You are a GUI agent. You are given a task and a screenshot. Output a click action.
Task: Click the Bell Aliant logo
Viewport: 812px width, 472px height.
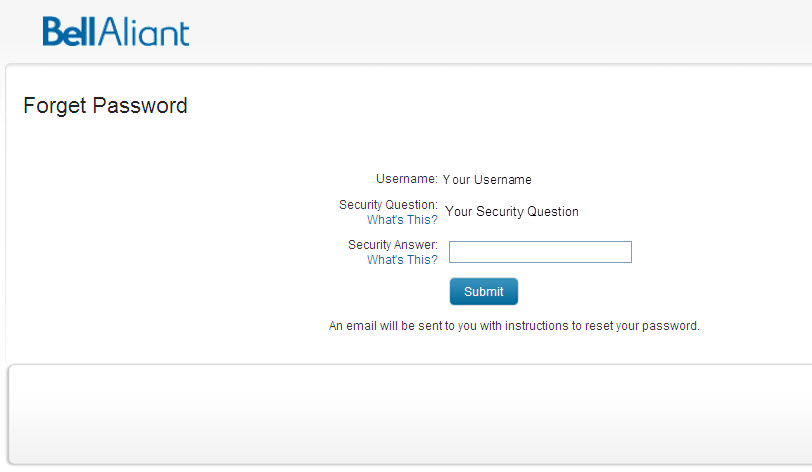coord(115,32)
